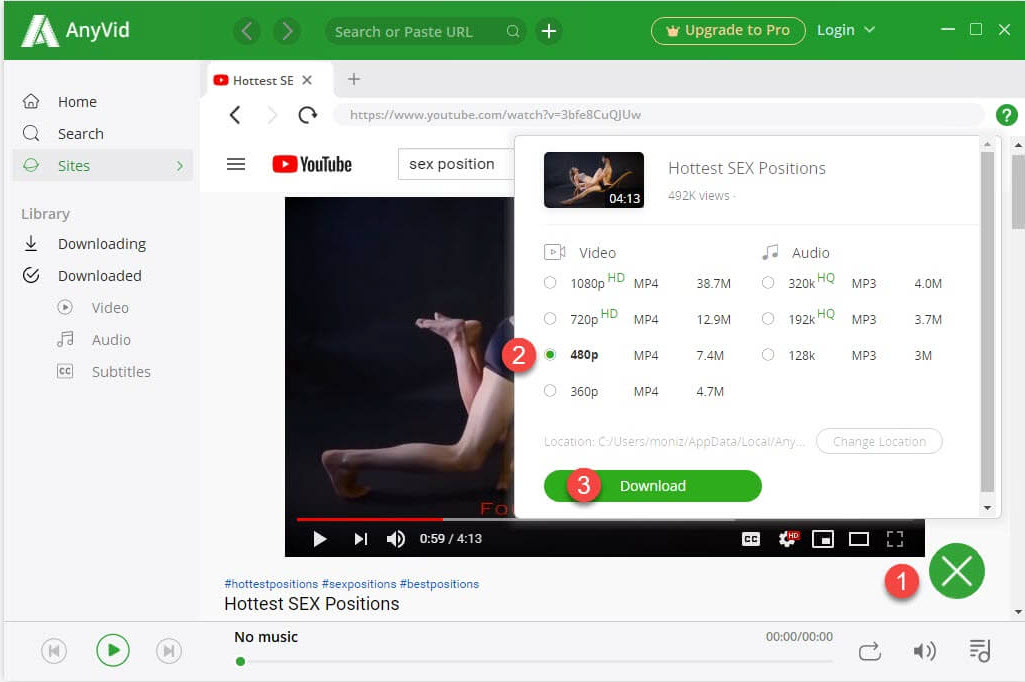
Task: Enable miniplayer mode
Action: click(x=823, y=539)
